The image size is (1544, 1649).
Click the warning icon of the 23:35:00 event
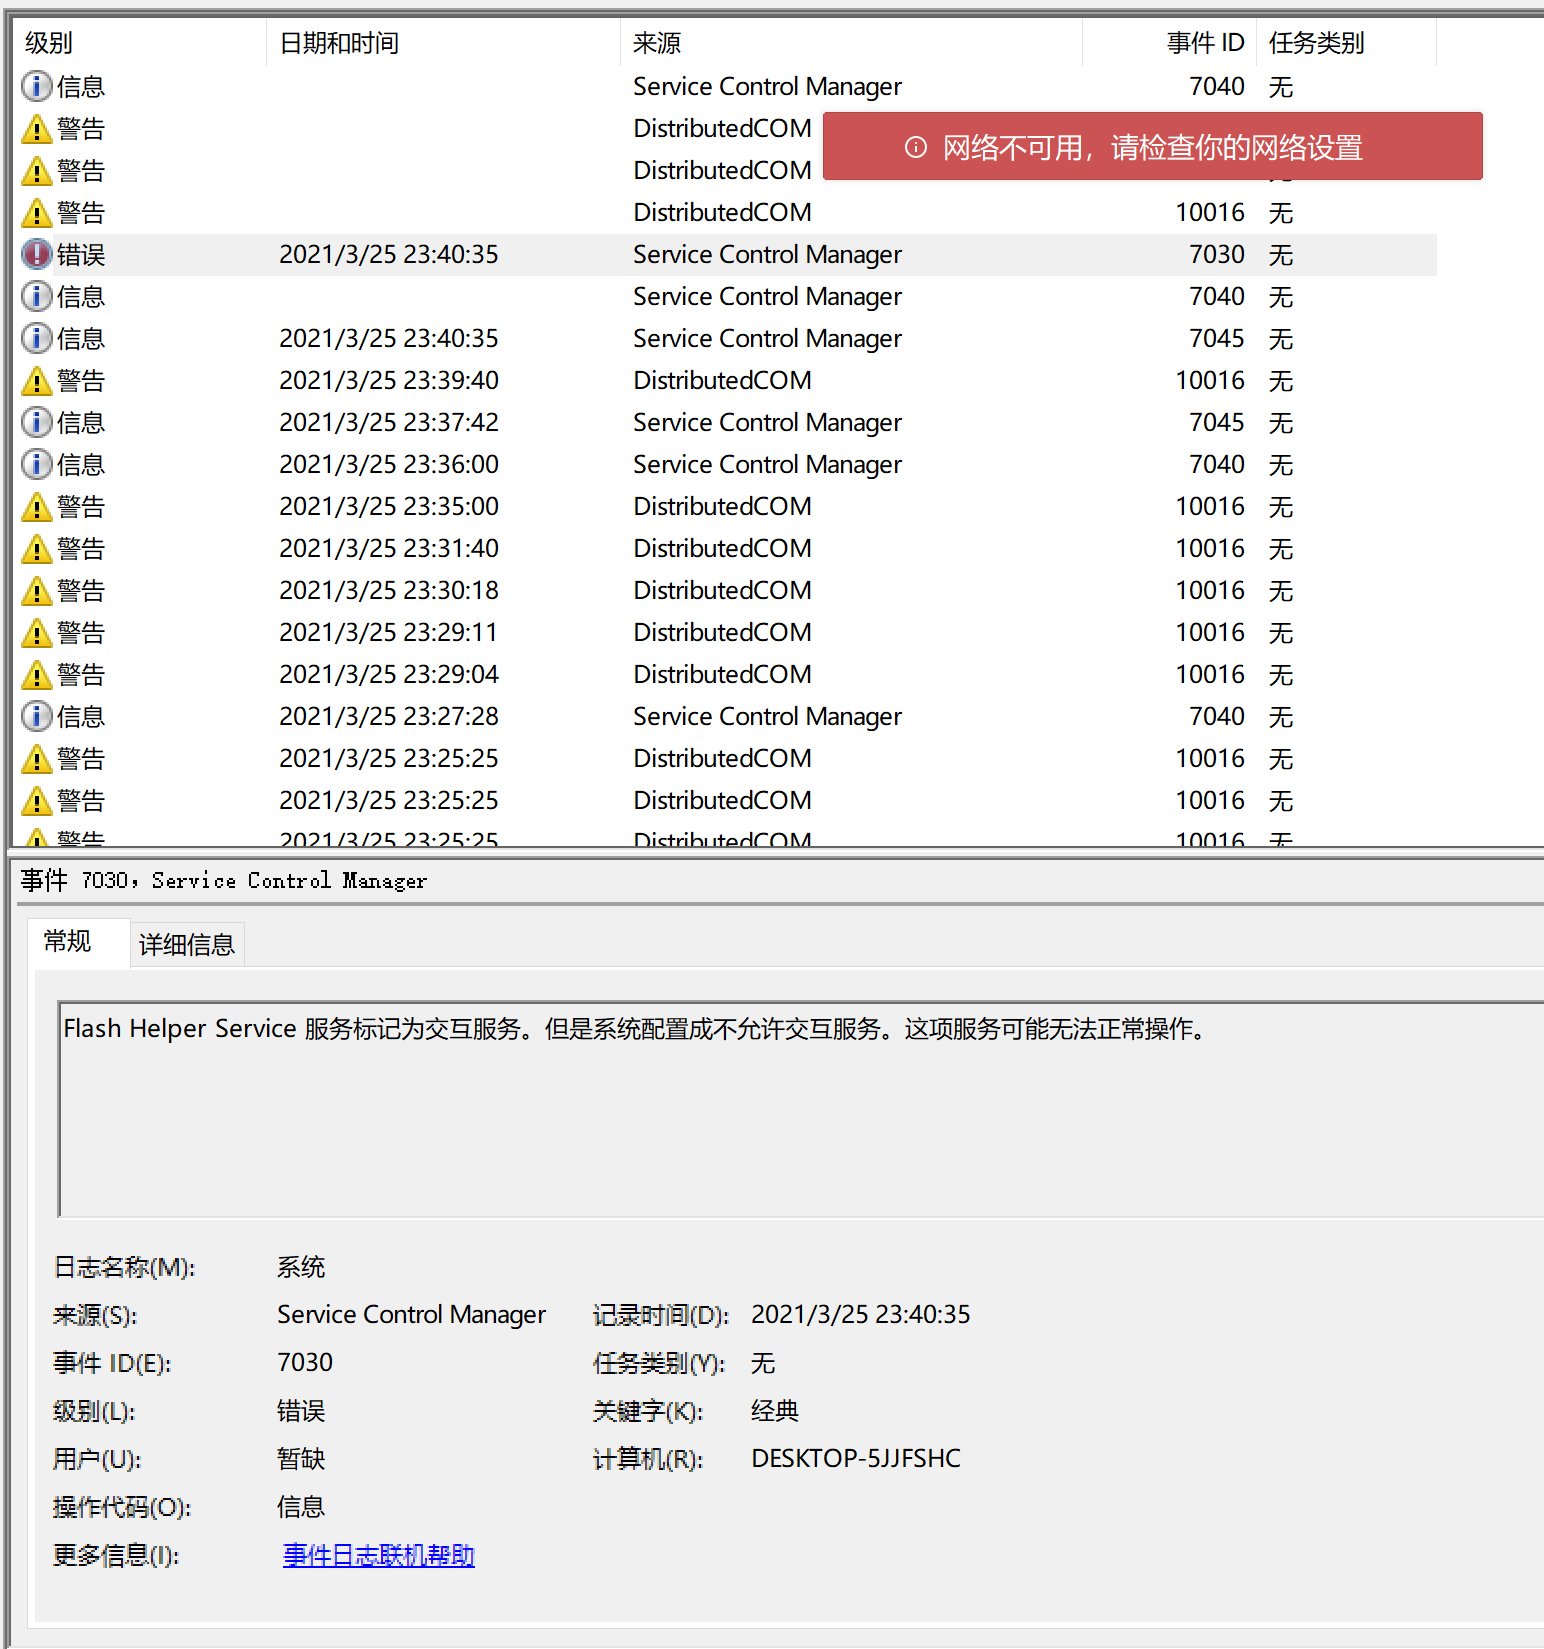click(x=36, y=507)
